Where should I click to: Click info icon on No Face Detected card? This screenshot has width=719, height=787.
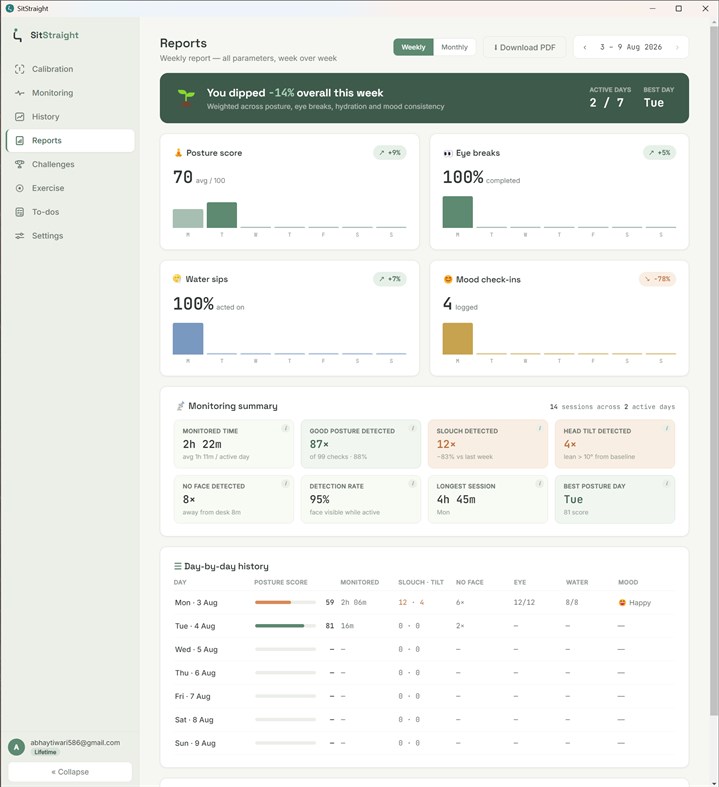tap(285, 483)
